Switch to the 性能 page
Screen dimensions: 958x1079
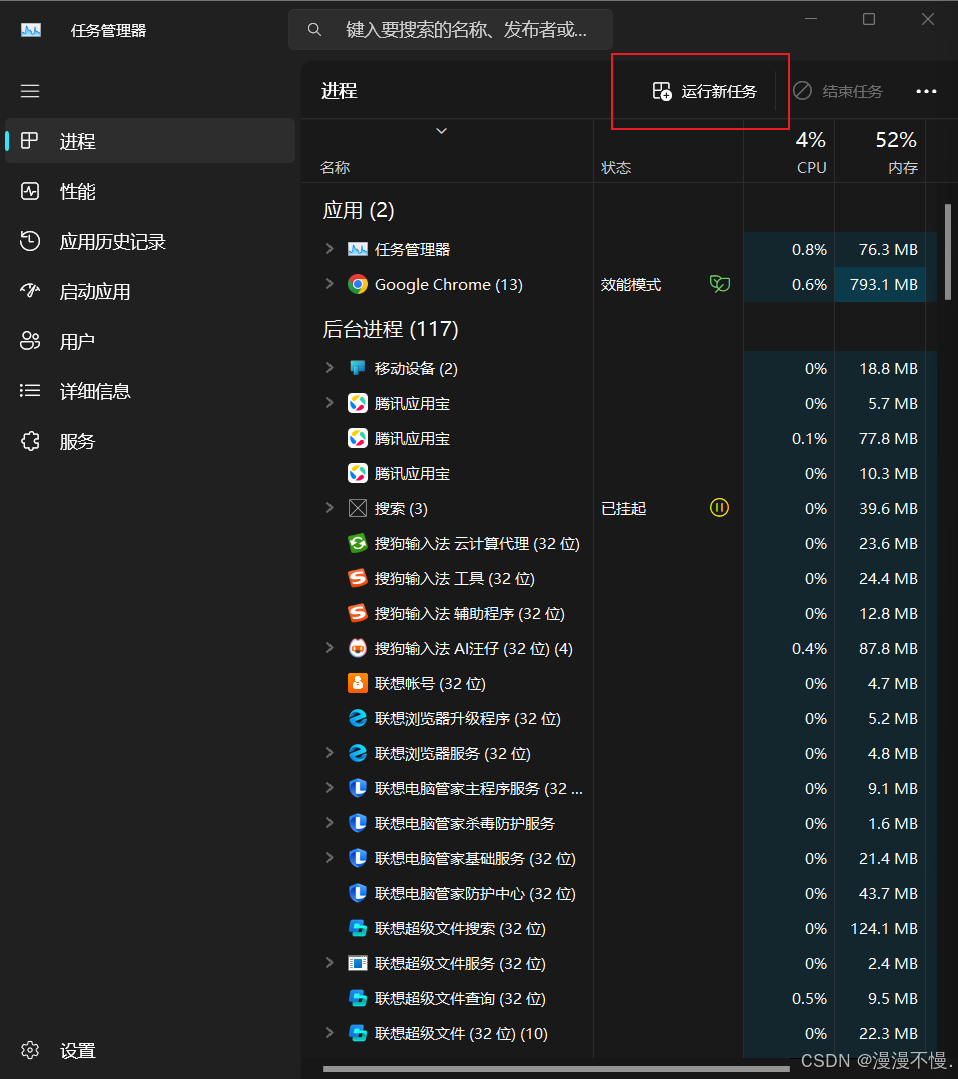click(149, 191)
